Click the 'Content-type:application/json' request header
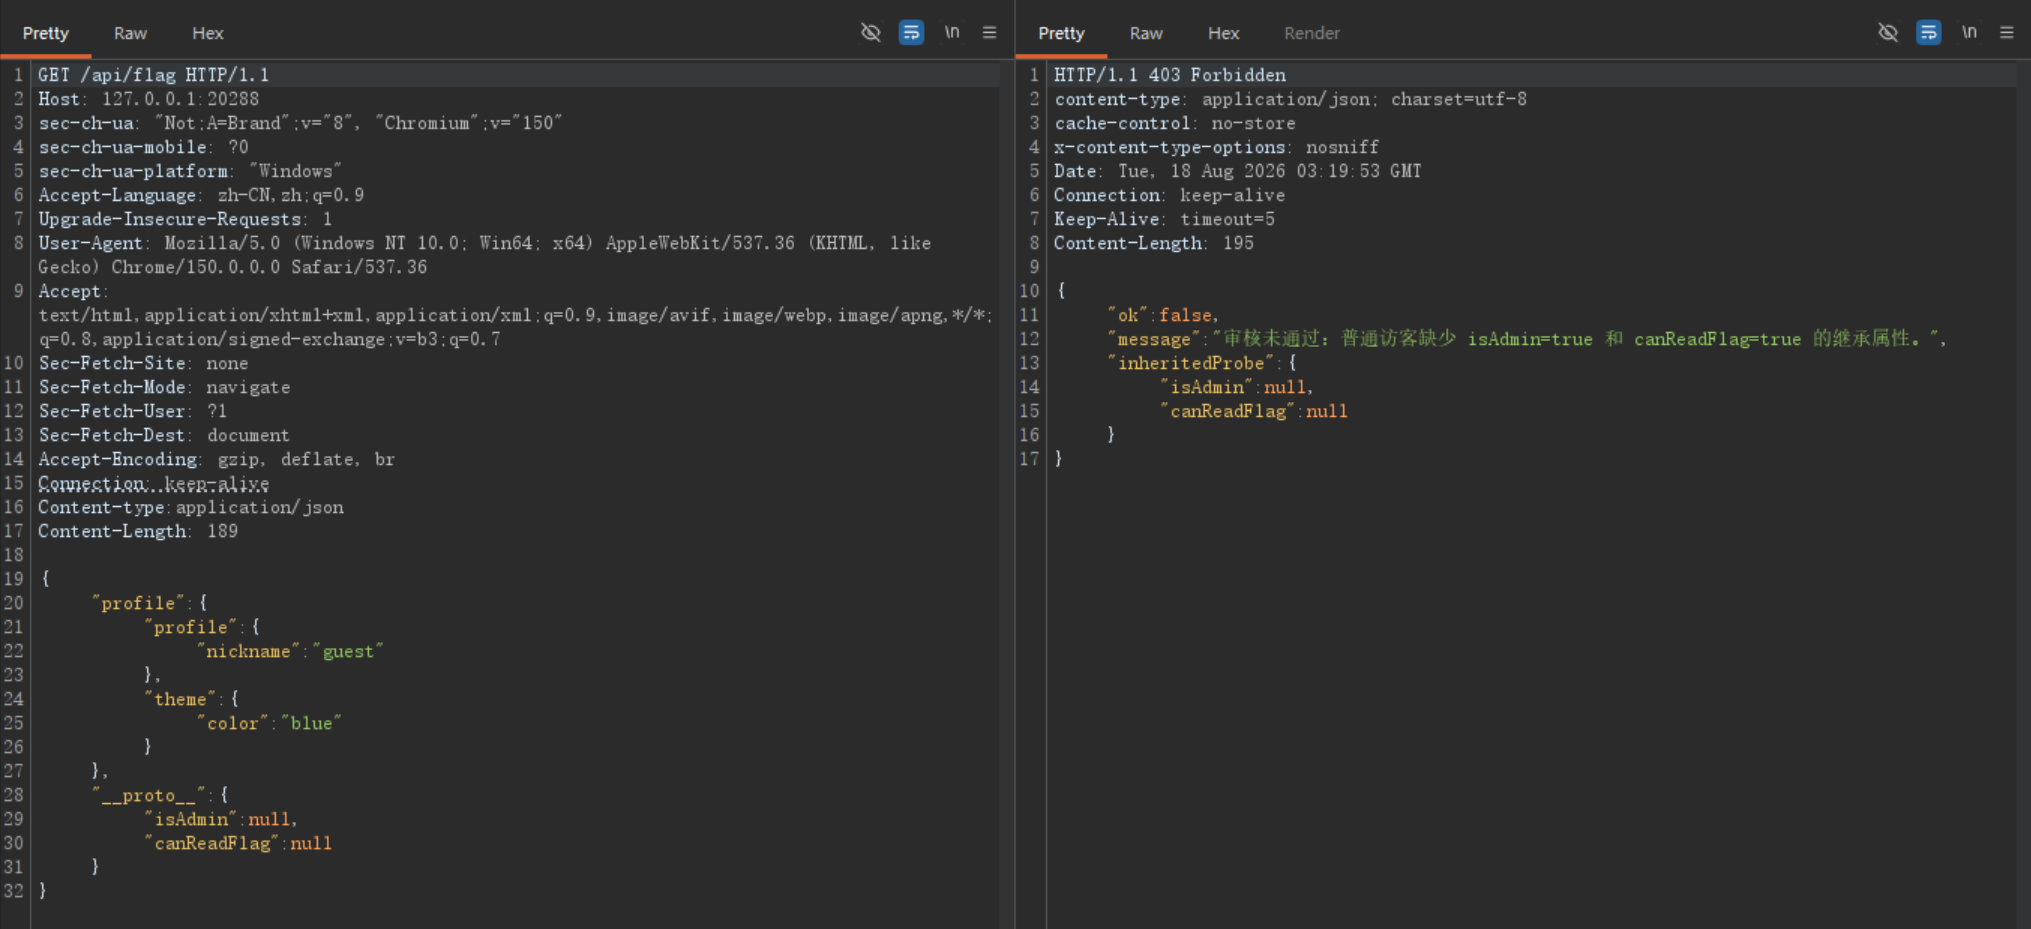Image resolution: width=2031 pixels, height=929 pixels. (x=191, y=507)
